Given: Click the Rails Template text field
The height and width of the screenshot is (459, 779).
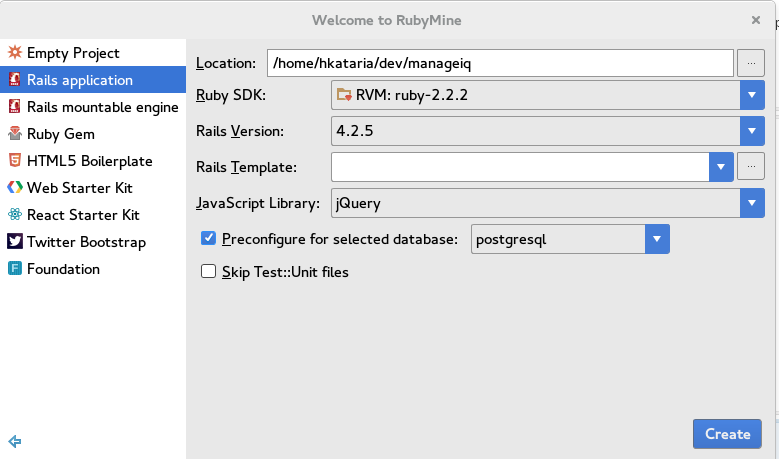Looking at the screenshot, I should (x=520, y=167).
